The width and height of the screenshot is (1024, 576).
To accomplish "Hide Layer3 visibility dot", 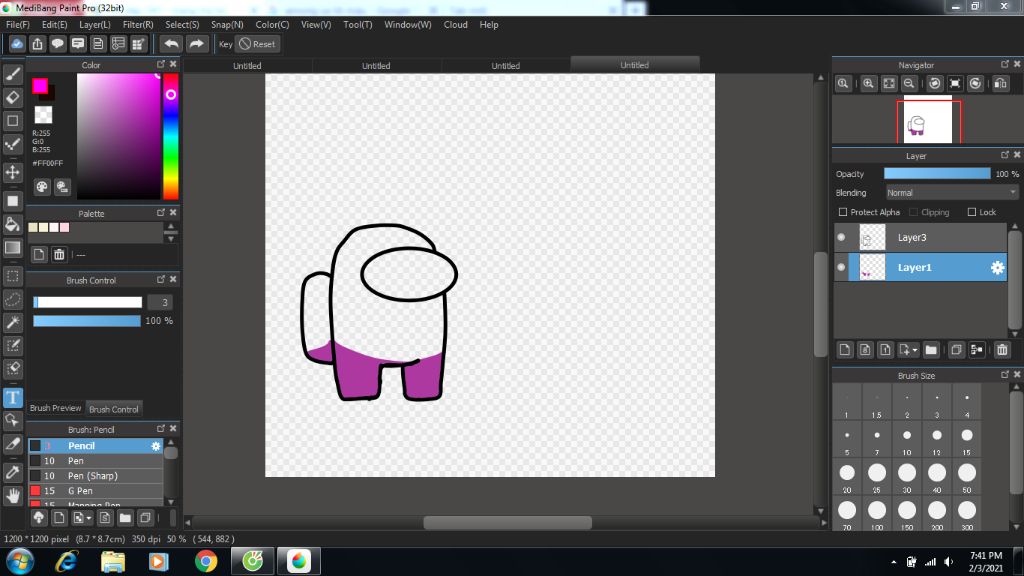I will pyautogui.click(x=841, y=237).
